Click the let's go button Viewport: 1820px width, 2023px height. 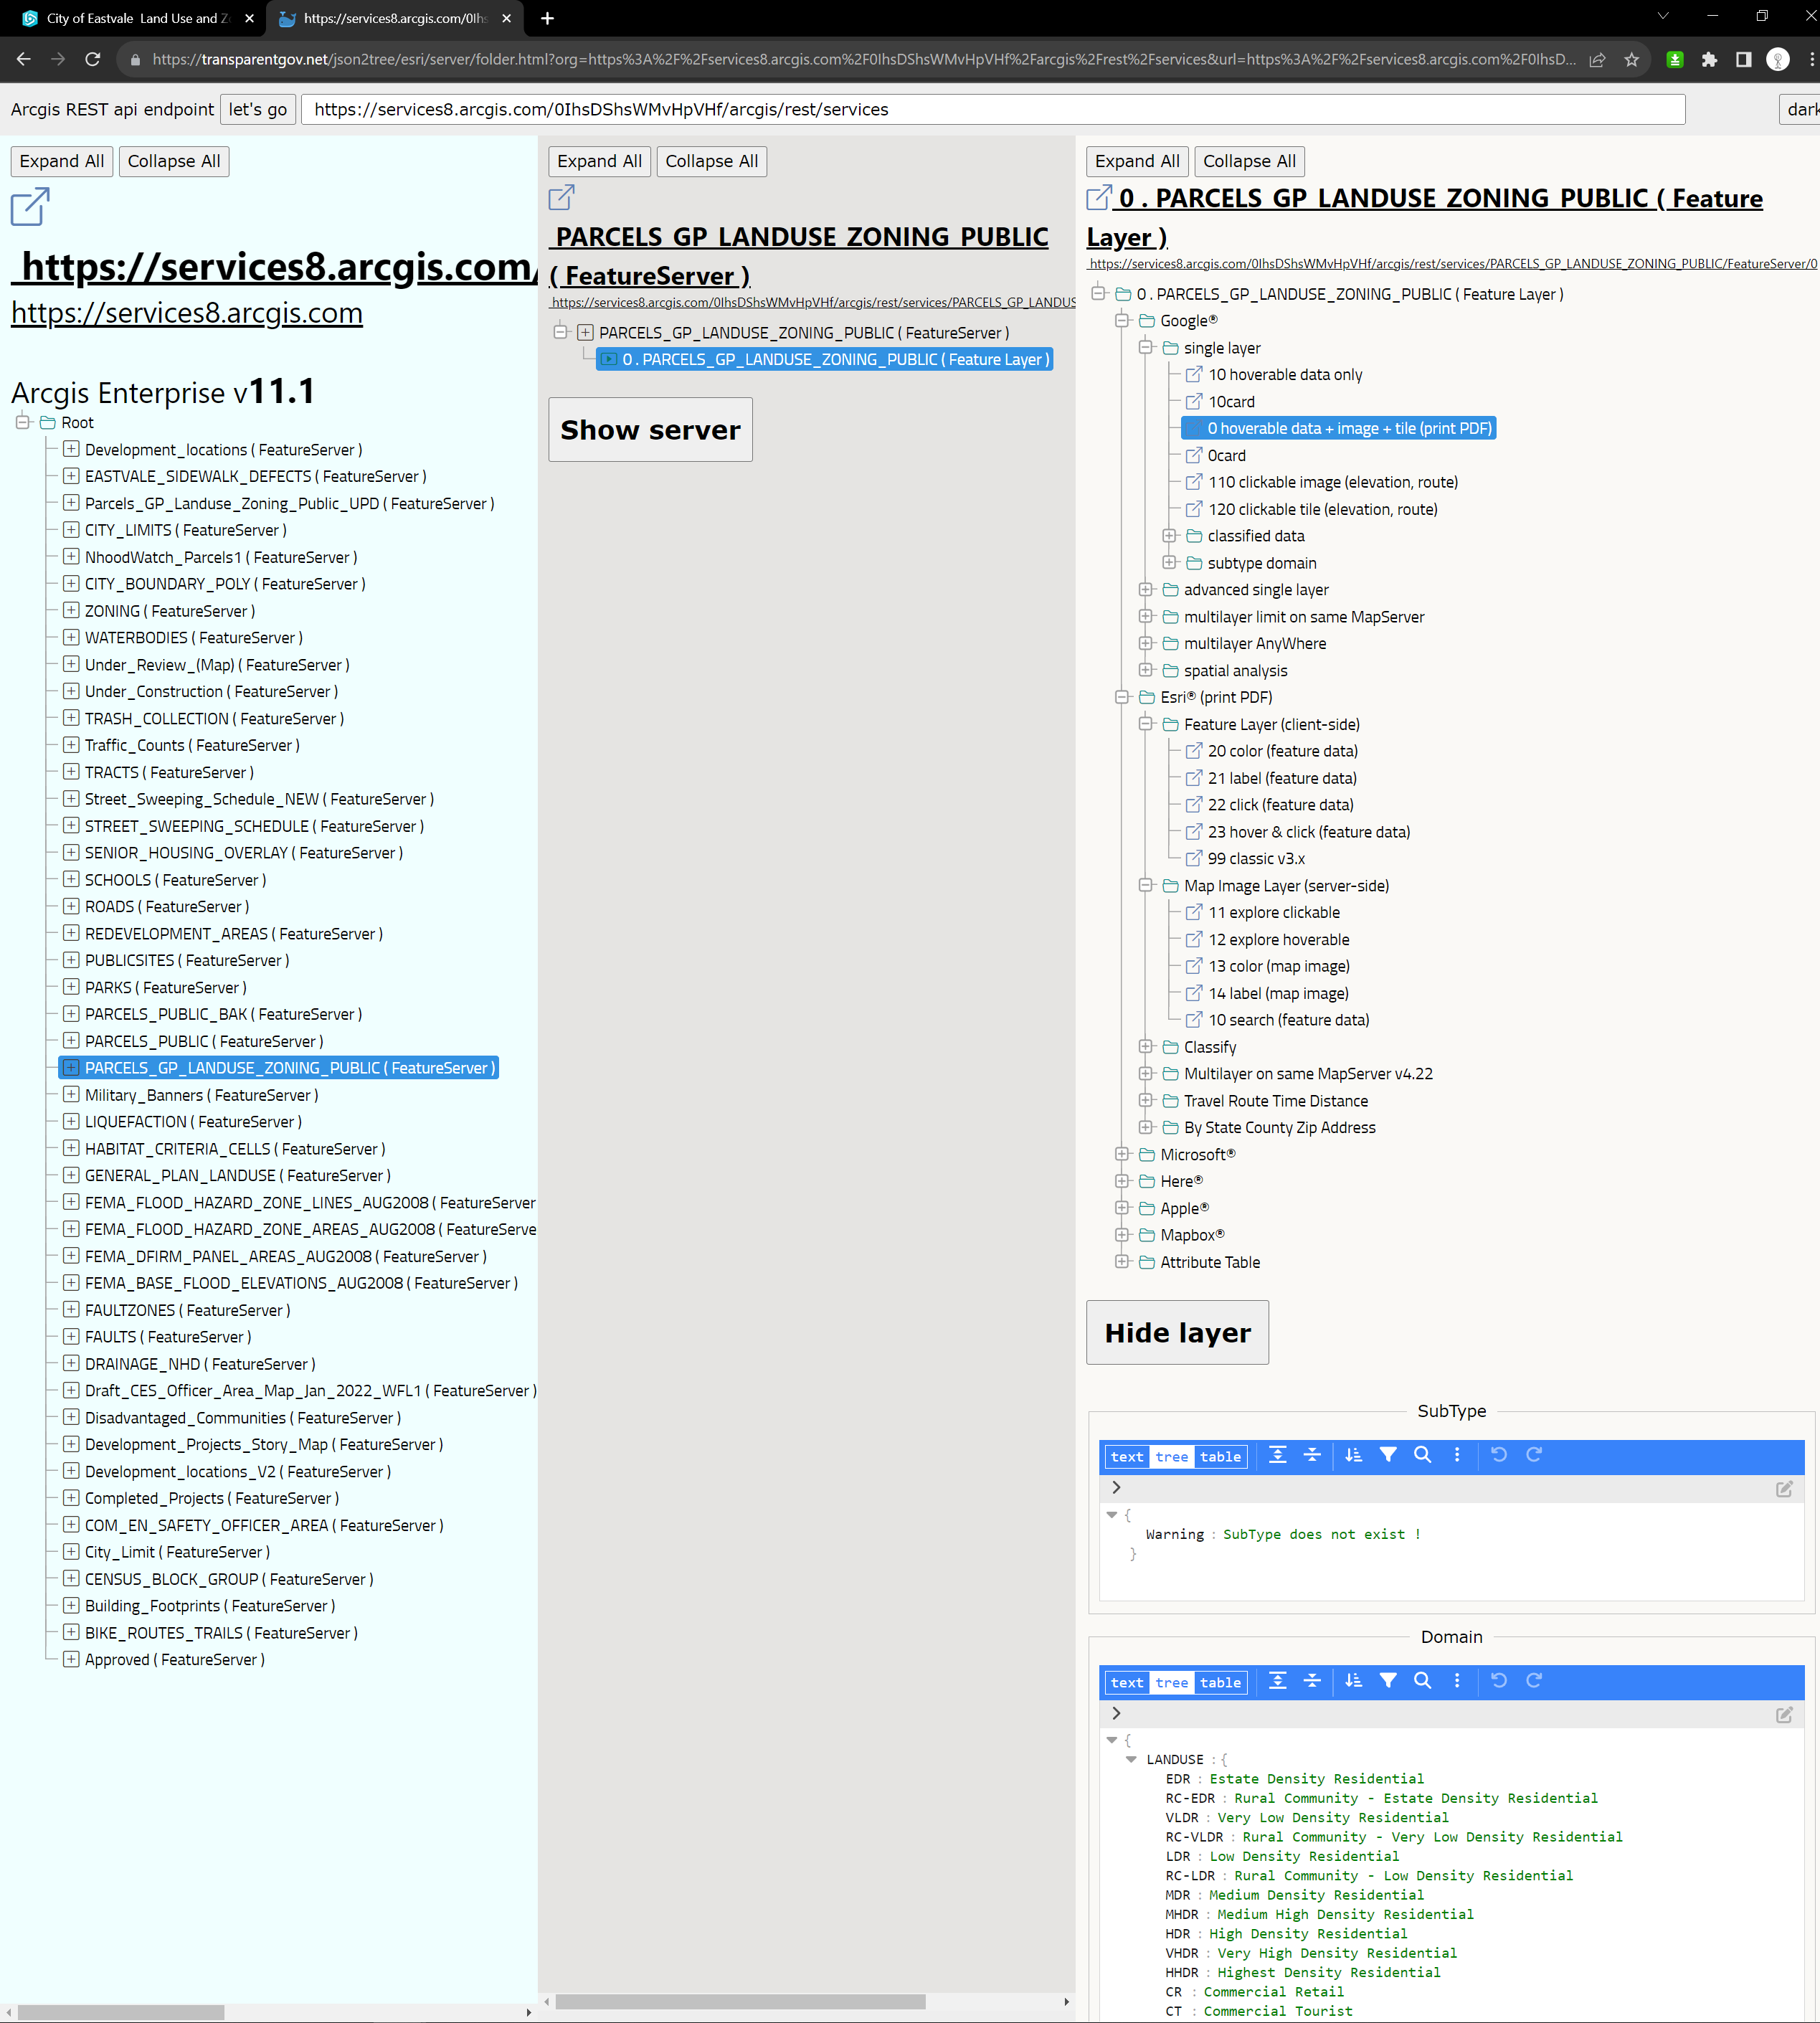pos(258,109)
